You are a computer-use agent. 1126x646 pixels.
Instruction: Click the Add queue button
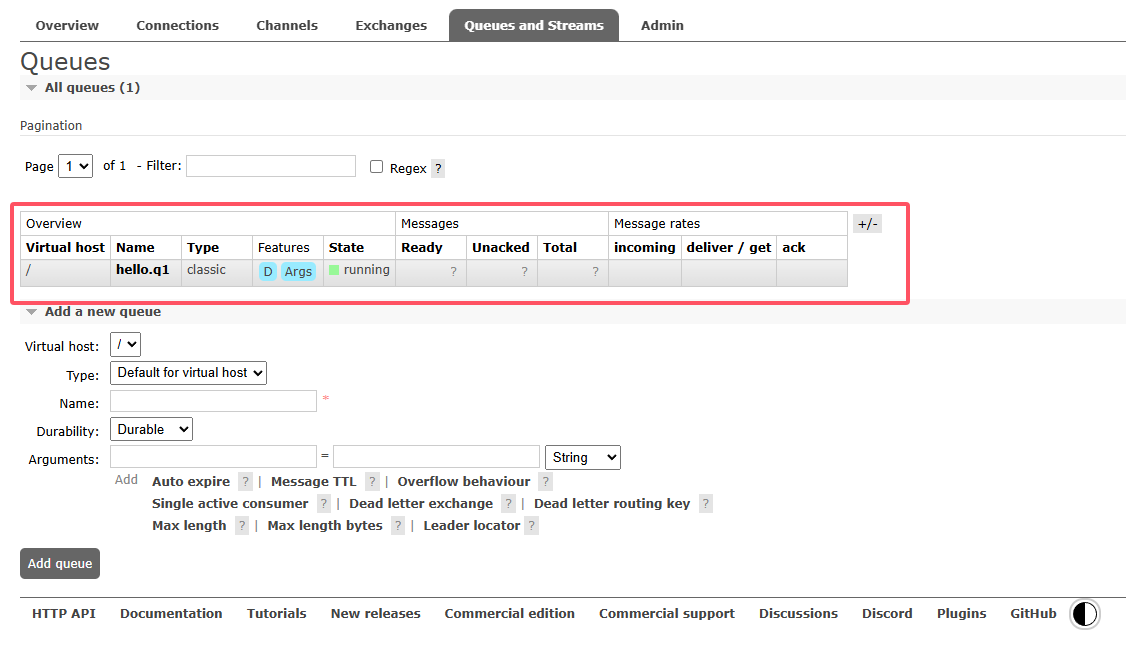(60, 563)
